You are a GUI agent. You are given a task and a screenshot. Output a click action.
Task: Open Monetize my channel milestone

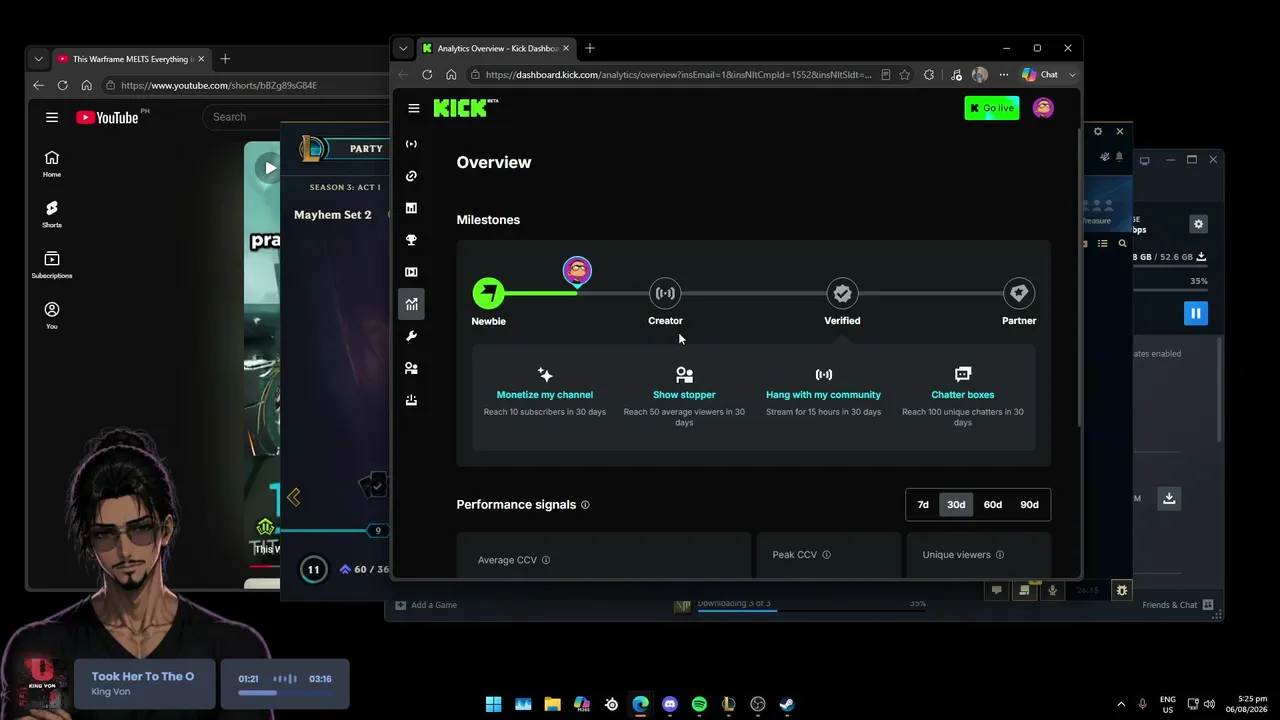545,395
